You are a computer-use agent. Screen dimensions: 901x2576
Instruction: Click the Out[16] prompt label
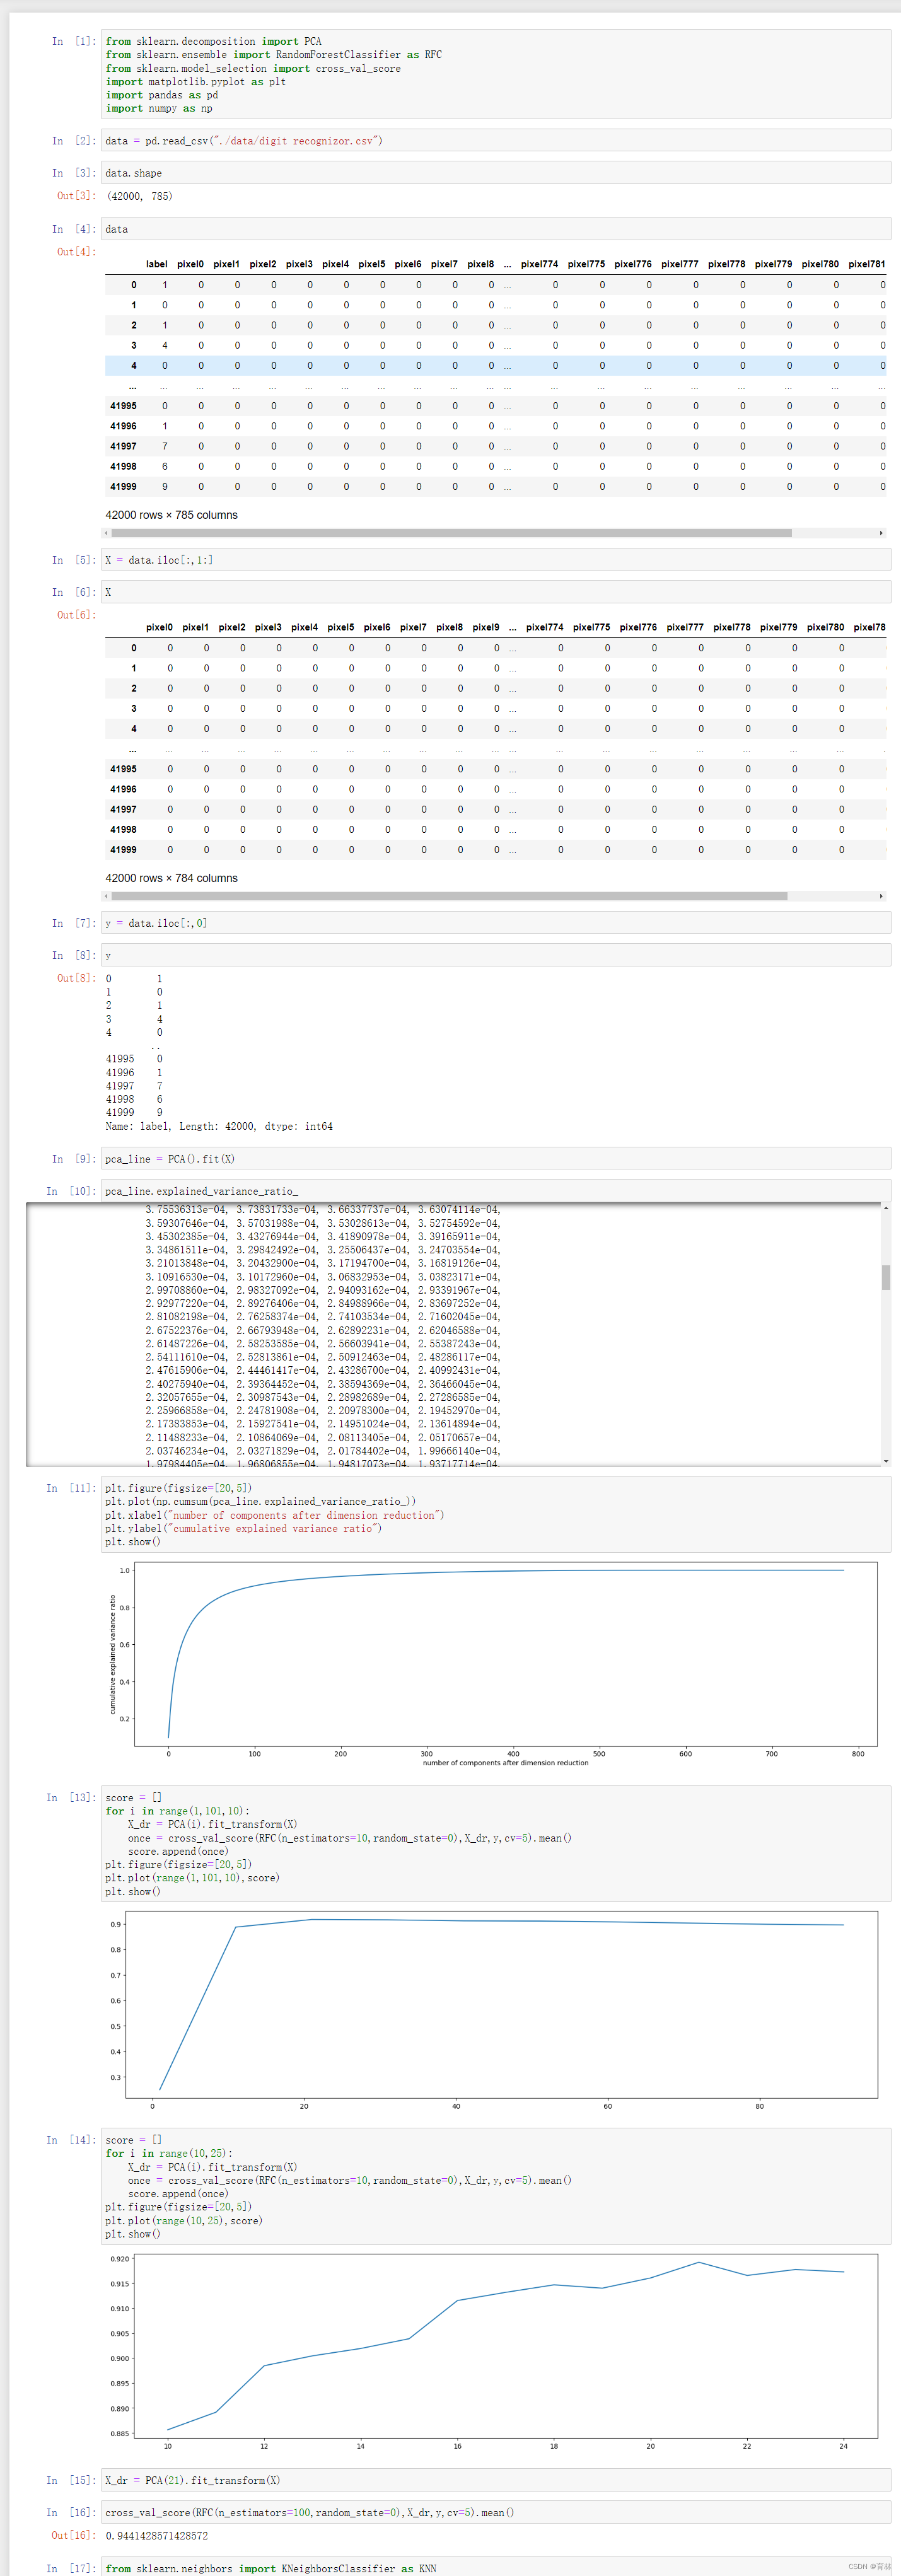click(74, 2535)
